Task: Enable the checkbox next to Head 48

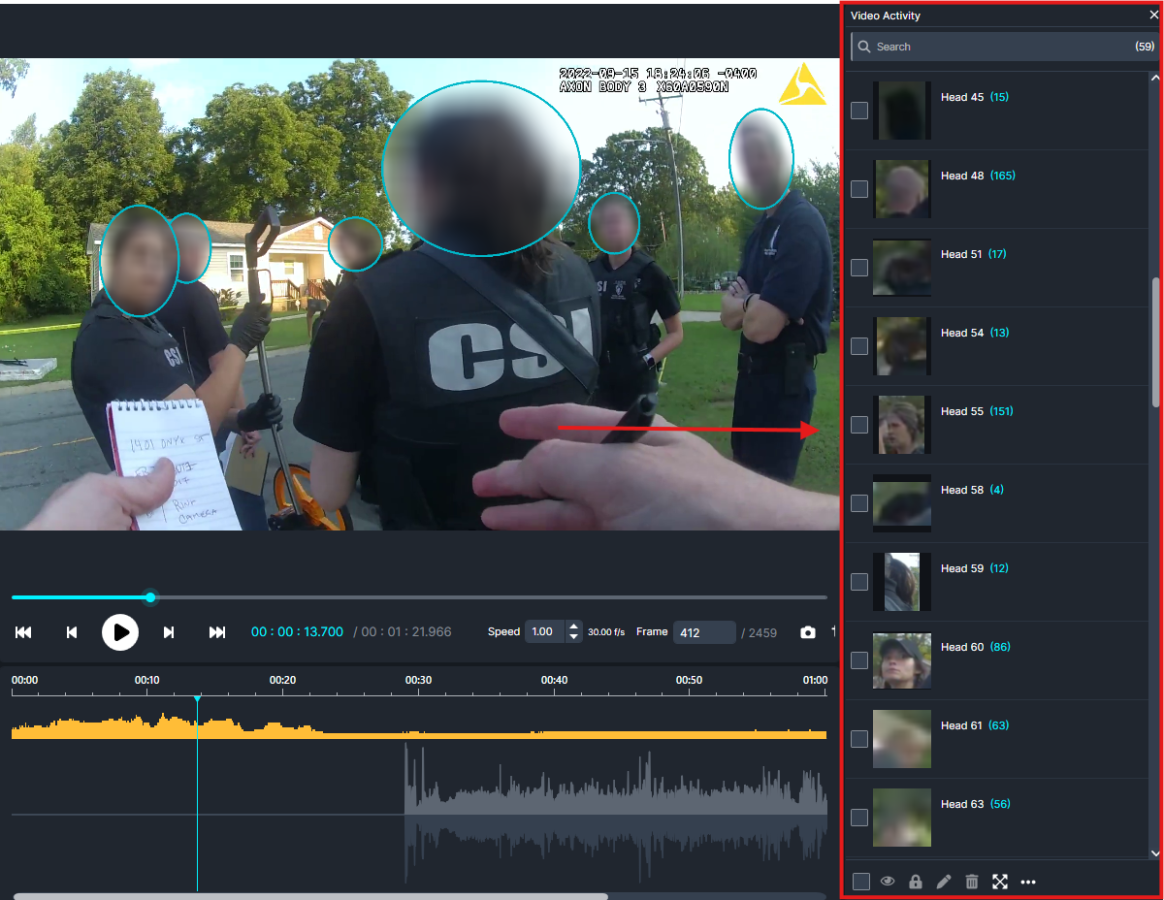Action: [x=859, y=189]
